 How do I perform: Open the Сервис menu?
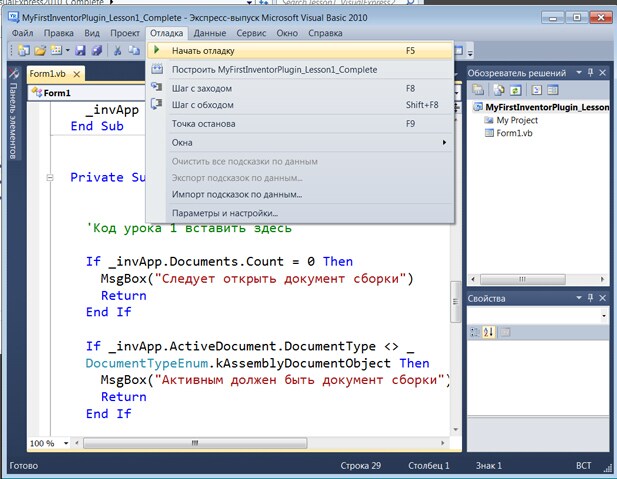(250, 33)
